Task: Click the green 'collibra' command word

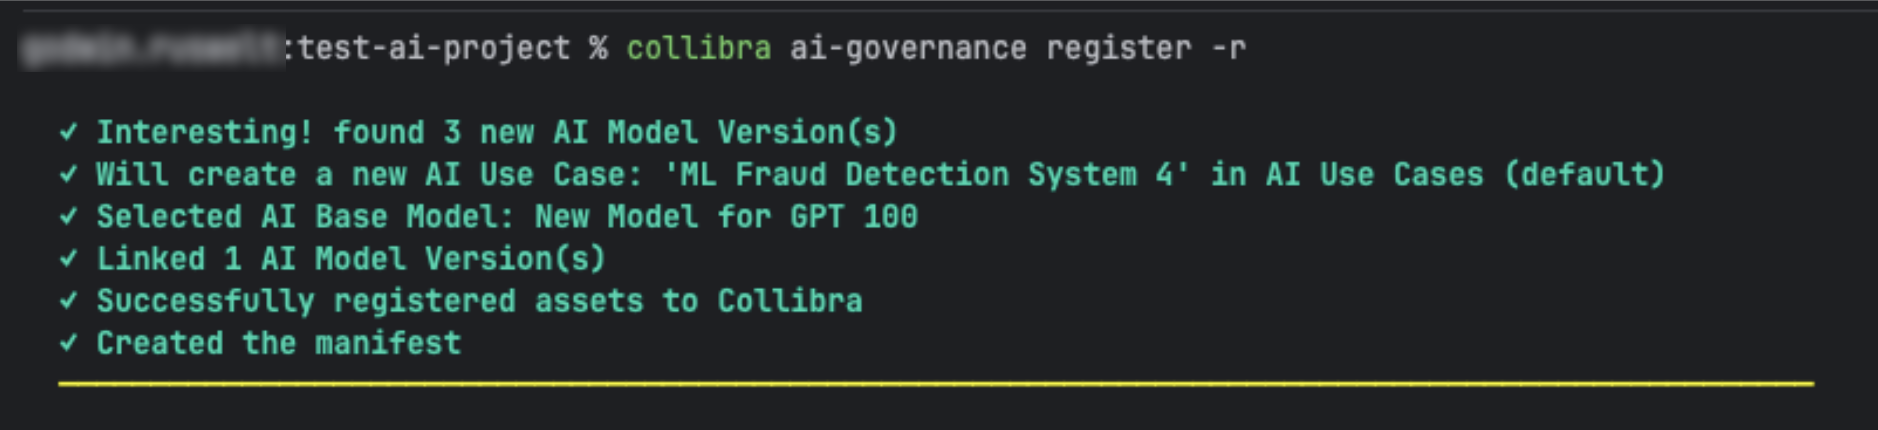Action: 698,48
